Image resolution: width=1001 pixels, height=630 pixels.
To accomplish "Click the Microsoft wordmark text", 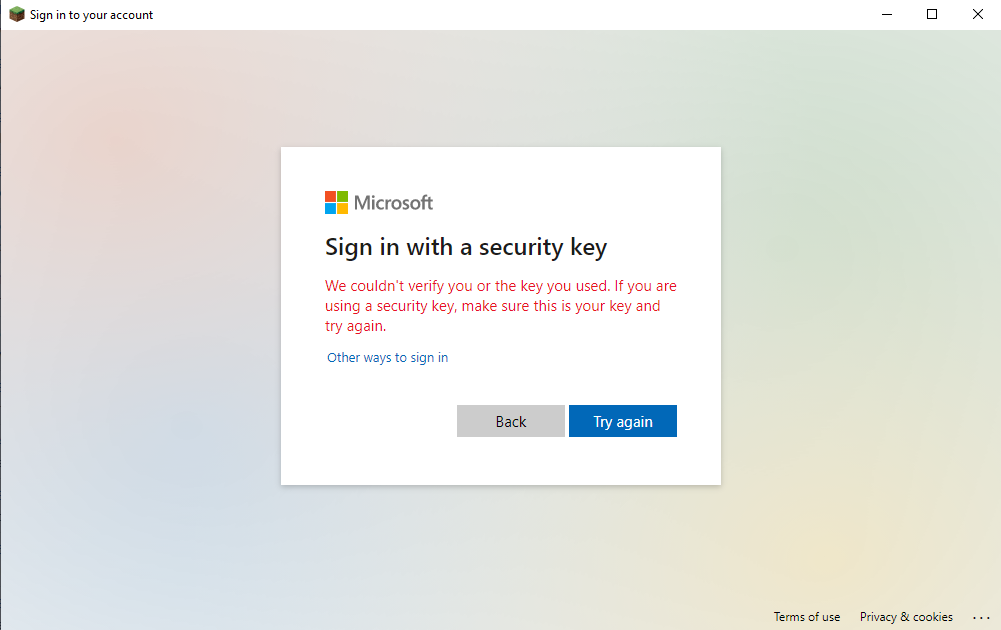I will tap(394, 203).
